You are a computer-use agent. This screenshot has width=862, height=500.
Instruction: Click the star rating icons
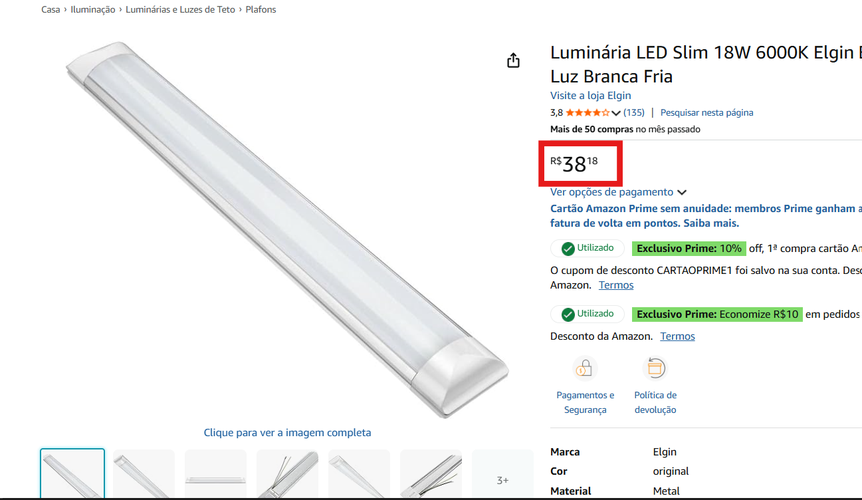coord(587,113)
